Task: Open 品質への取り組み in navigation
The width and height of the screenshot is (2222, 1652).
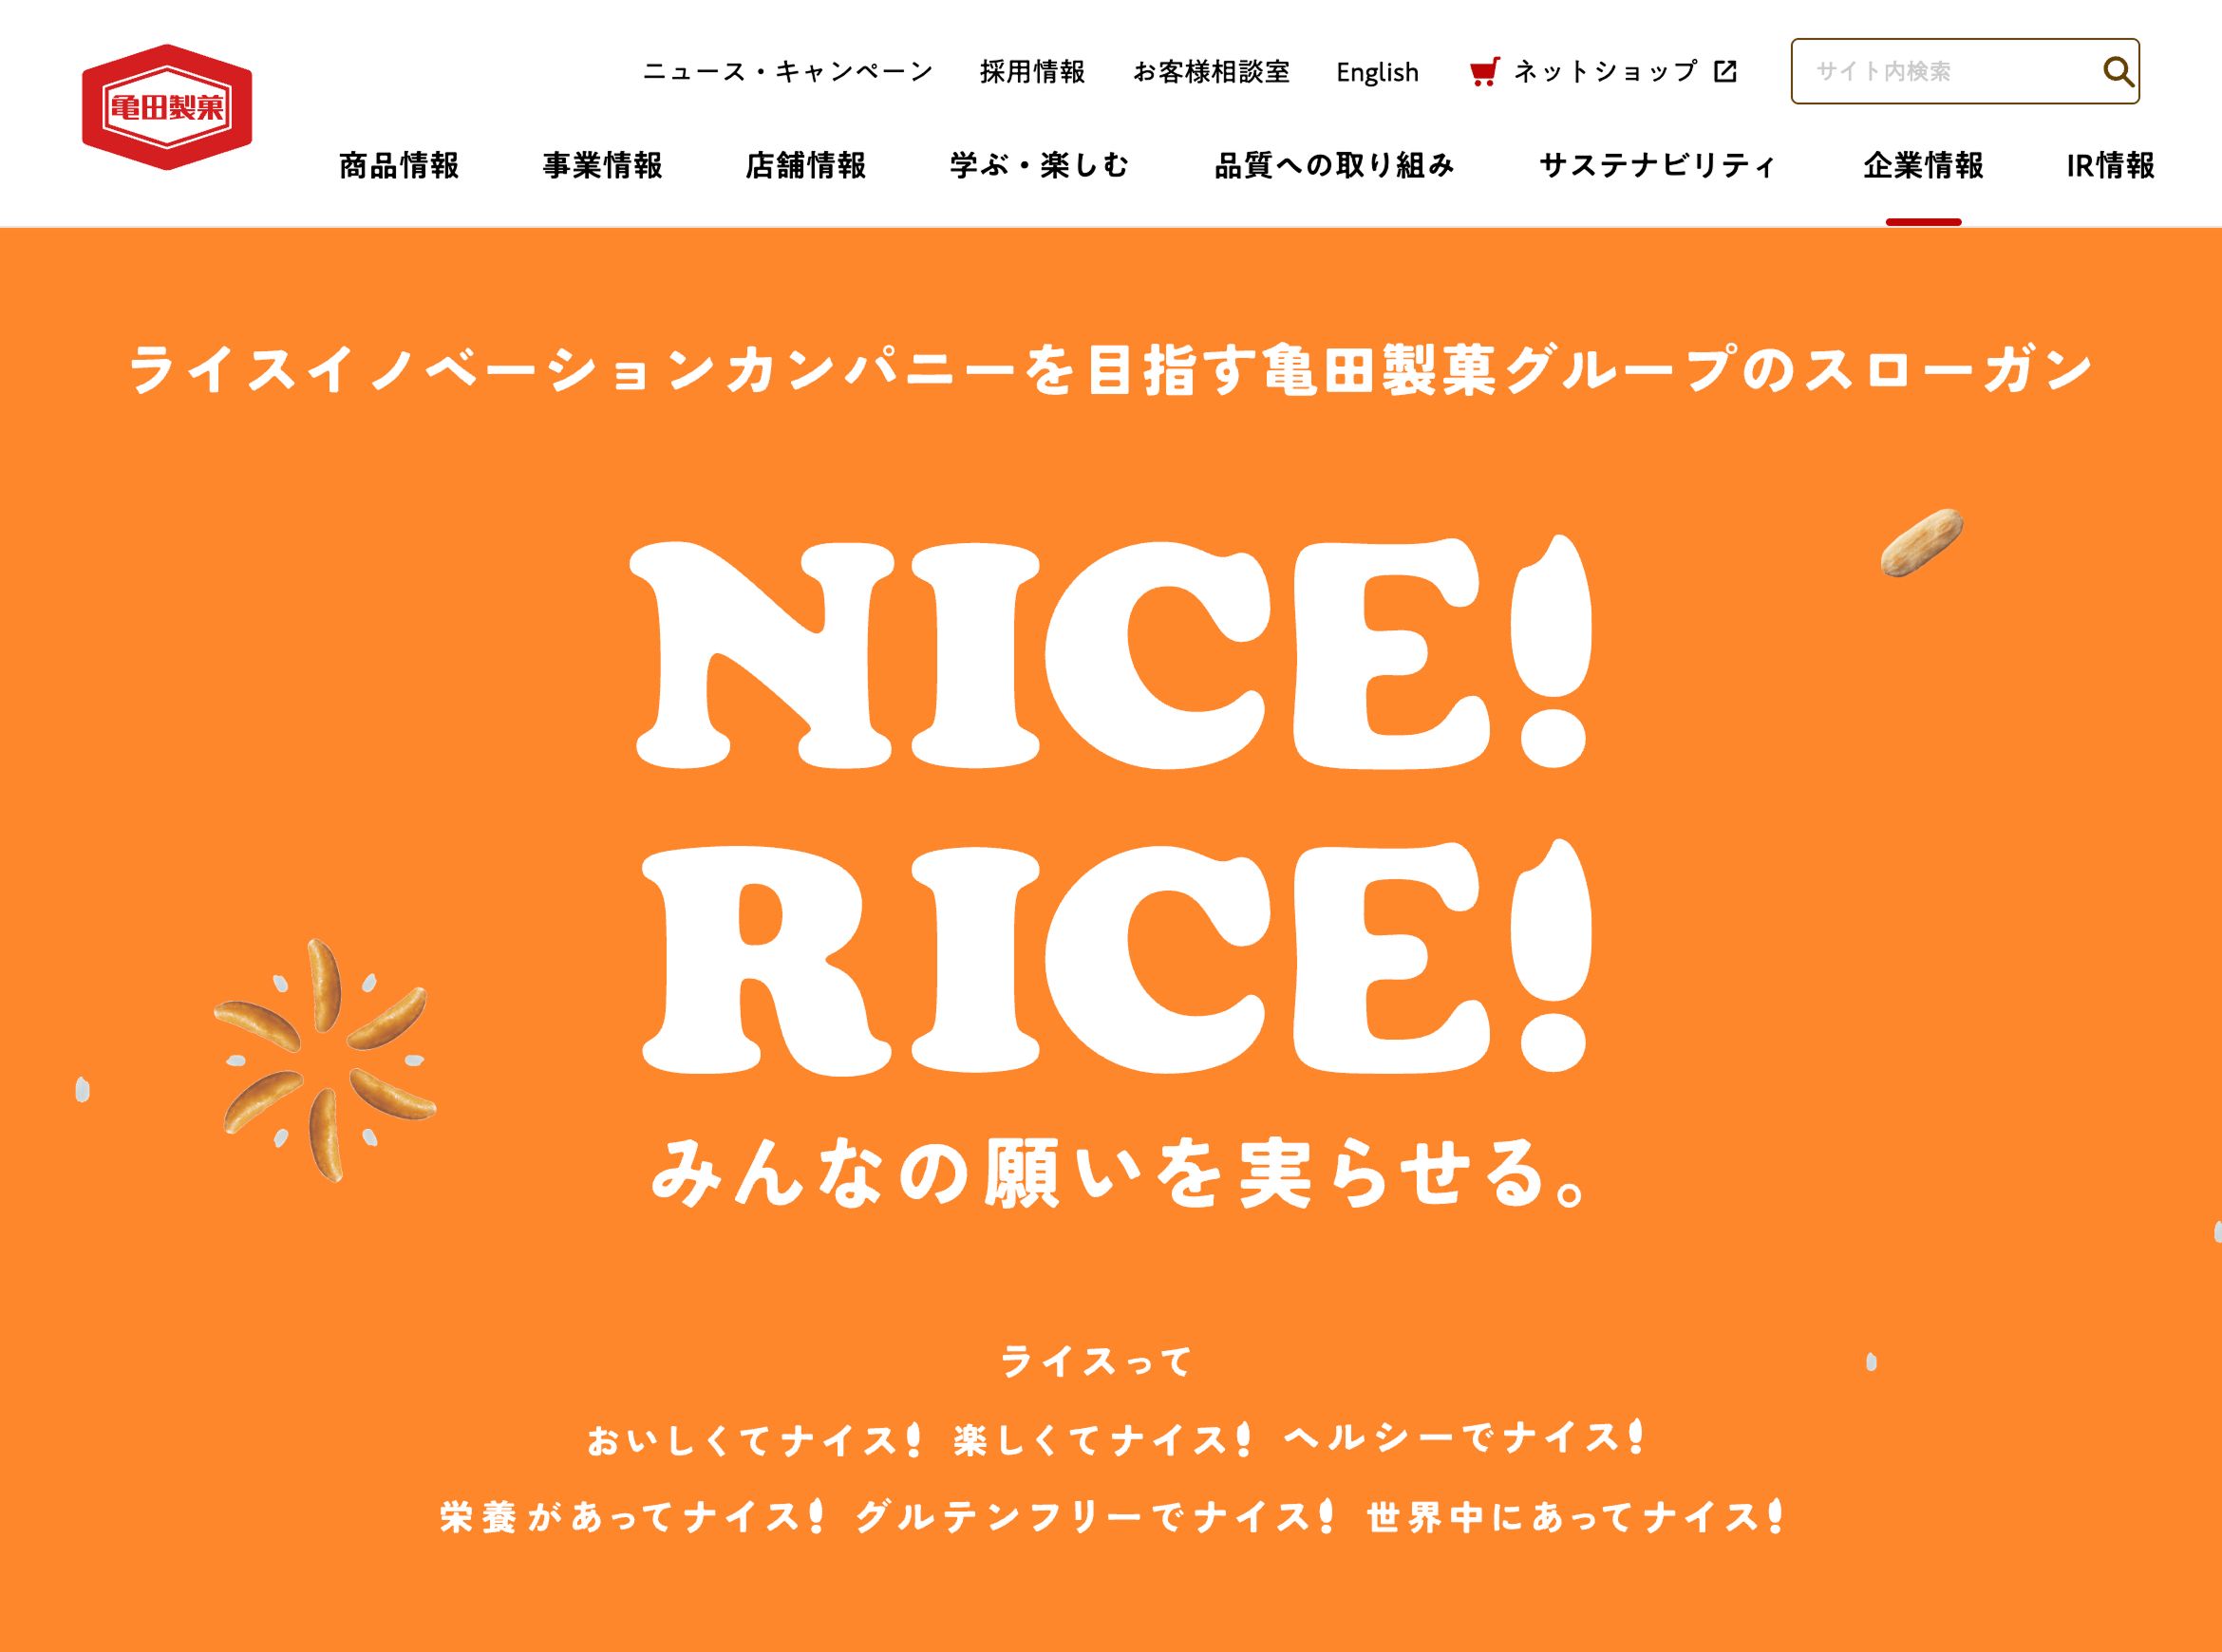Action: 1335,165
